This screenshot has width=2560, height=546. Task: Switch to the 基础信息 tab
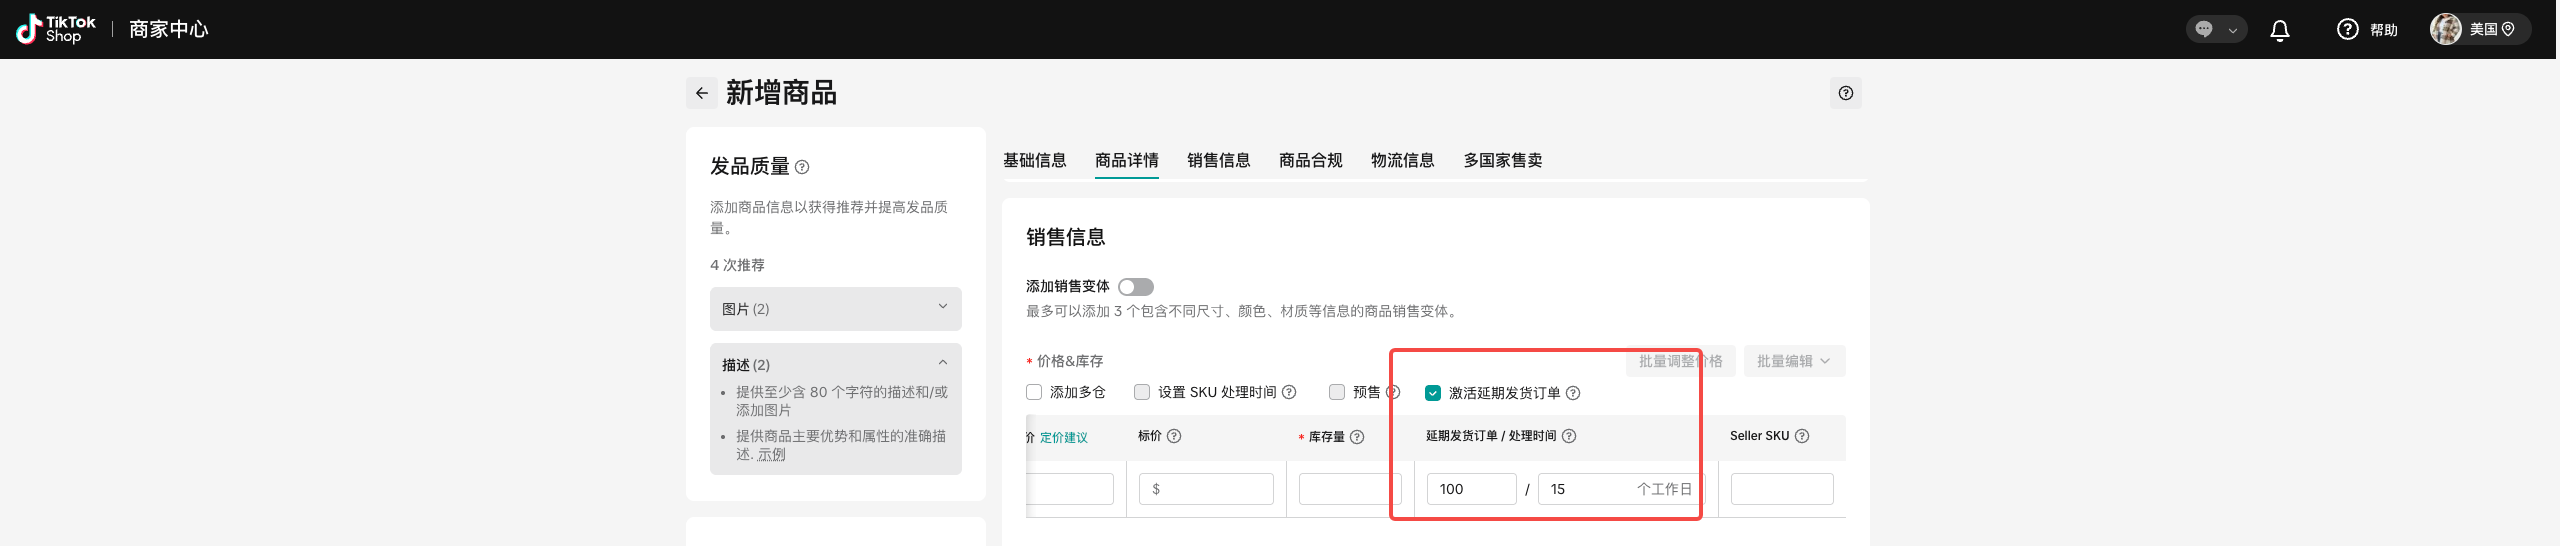(1034, 160)
